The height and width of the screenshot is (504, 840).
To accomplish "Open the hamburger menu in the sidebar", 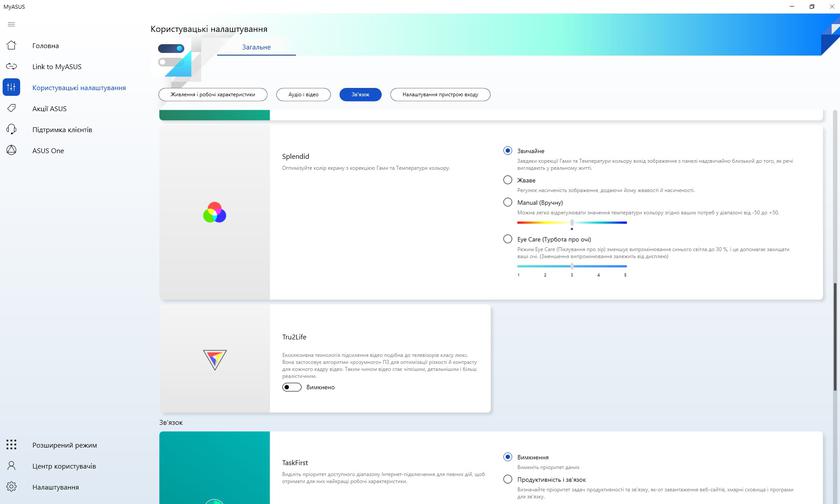I will click(x=11, y=24).
